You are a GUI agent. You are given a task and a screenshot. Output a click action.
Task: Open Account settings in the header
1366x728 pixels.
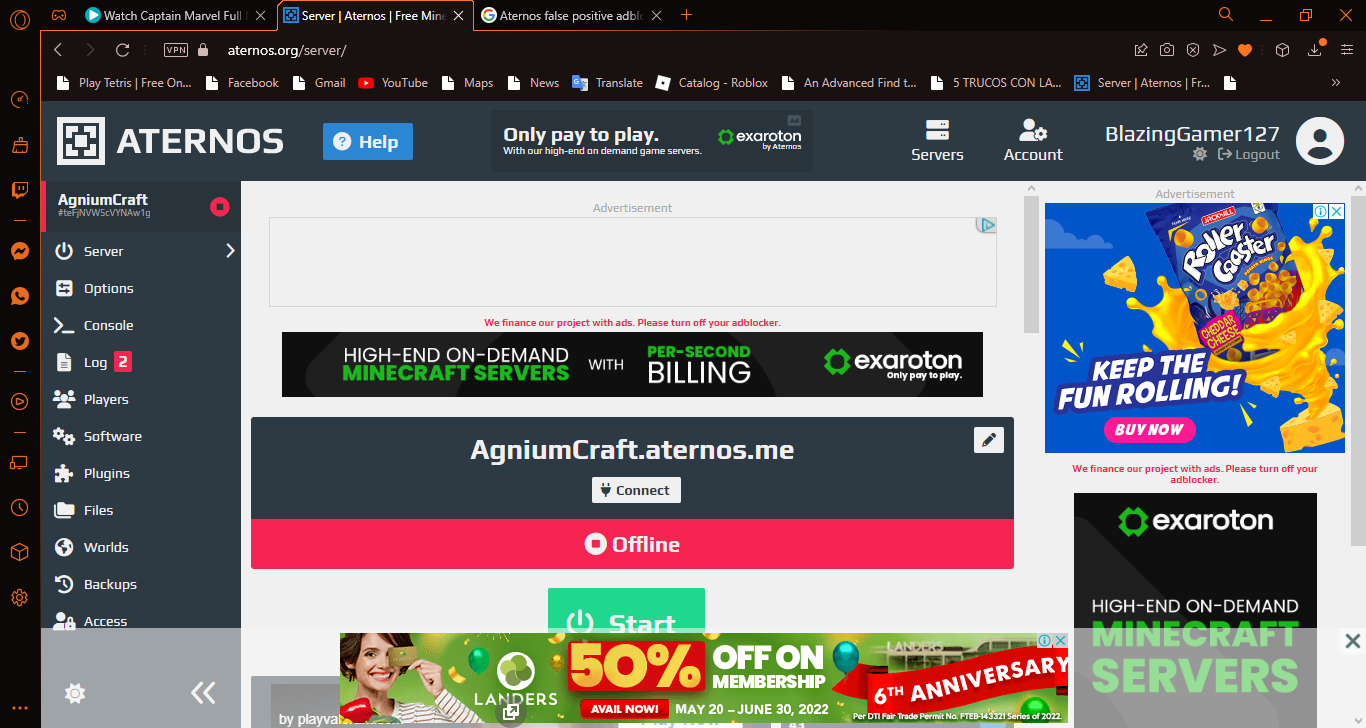click(x=1033, y=141)
